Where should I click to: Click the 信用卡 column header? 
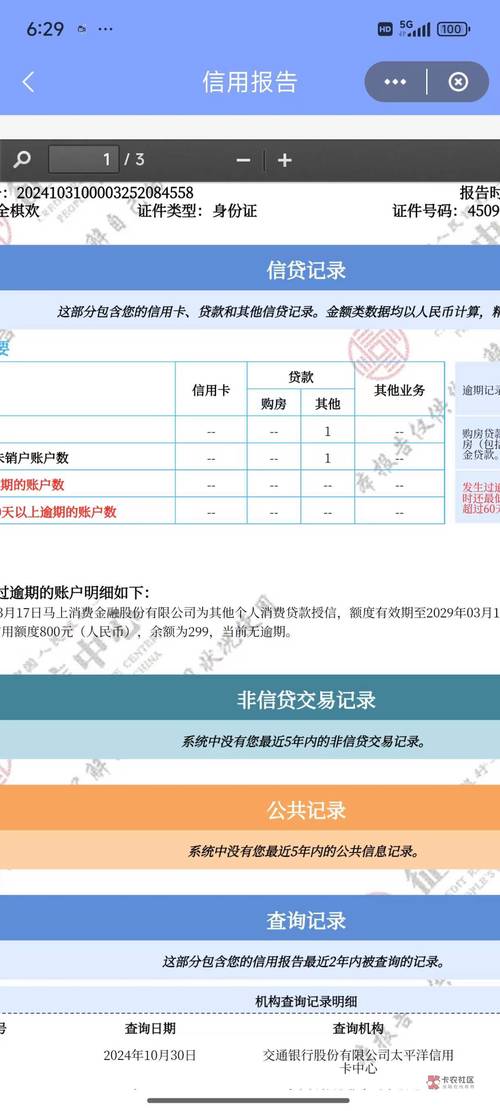click(x=211, y=390)
